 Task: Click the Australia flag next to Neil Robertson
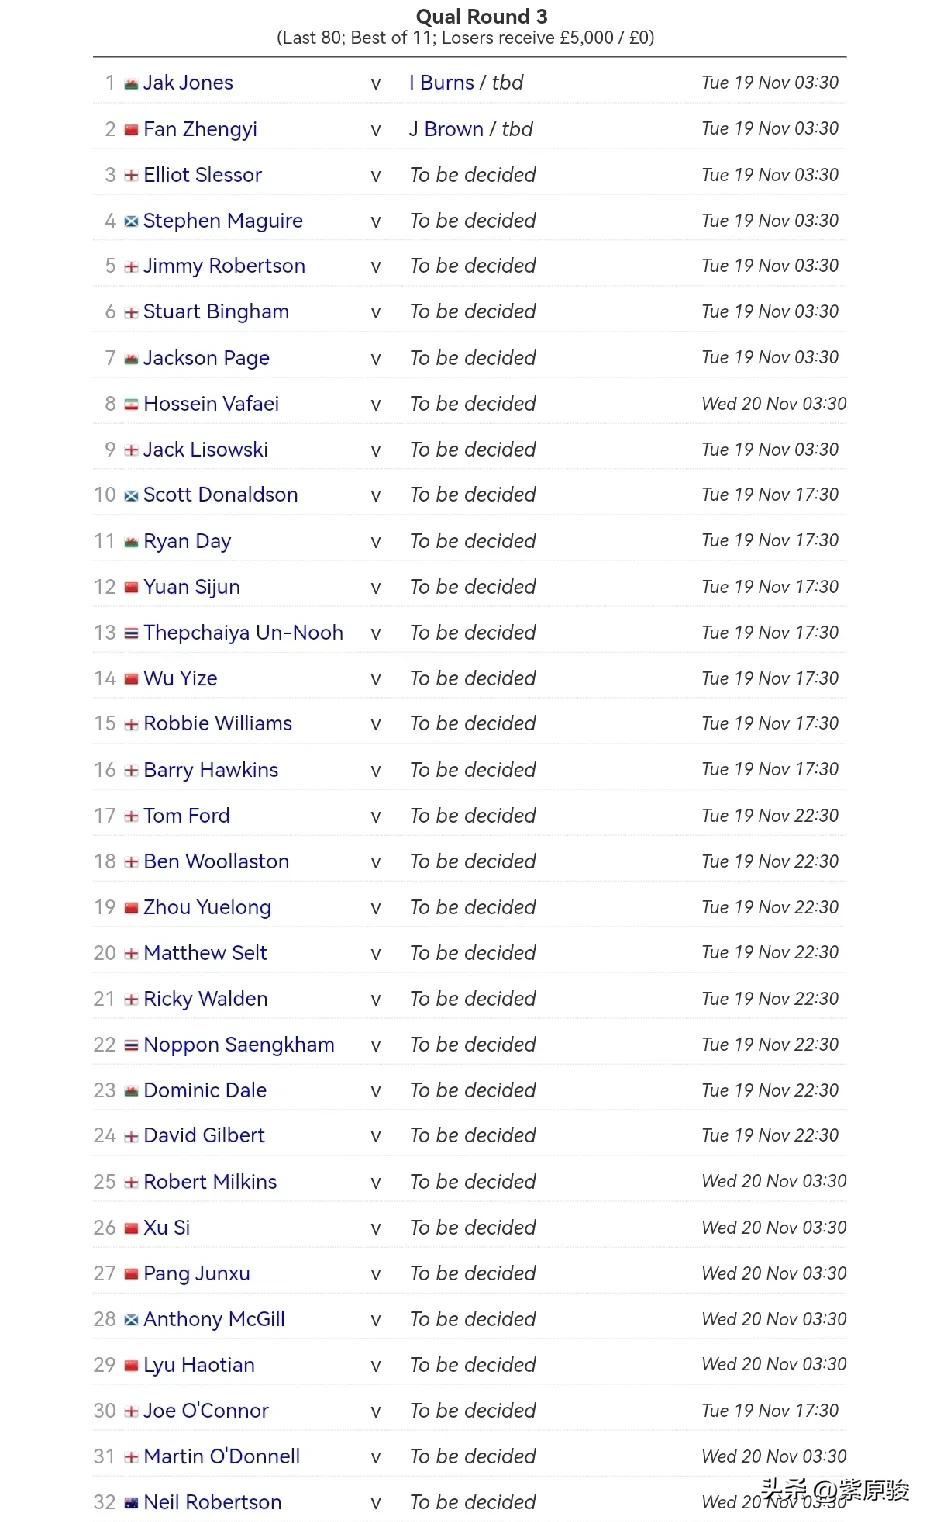[131, 1503]
